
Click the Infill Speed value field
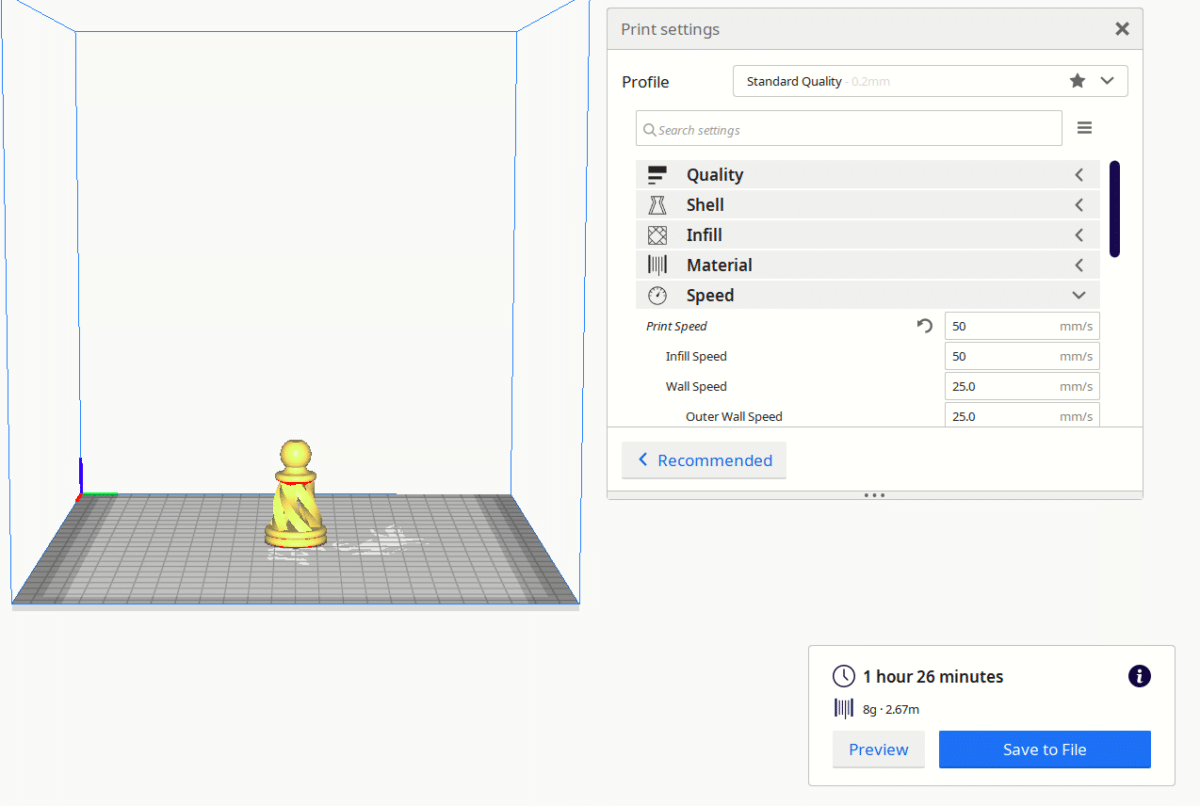click(x=1010, y=356)
